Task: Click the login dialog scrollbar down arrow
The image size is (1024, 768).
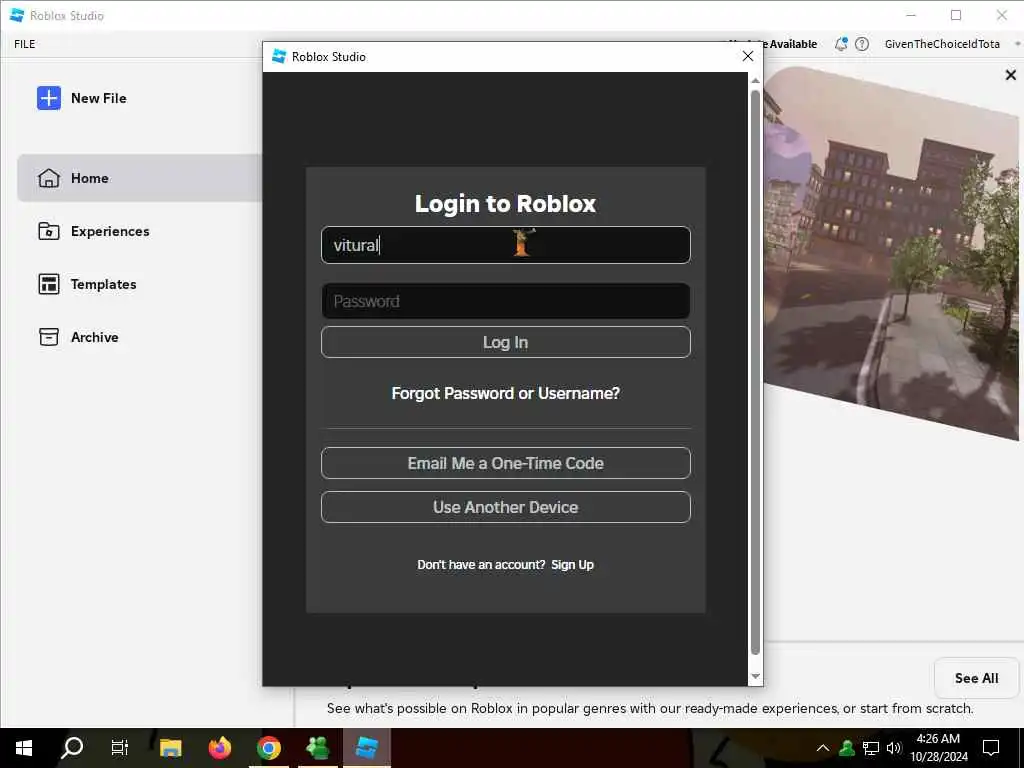Action: click(x=756, y=677)
